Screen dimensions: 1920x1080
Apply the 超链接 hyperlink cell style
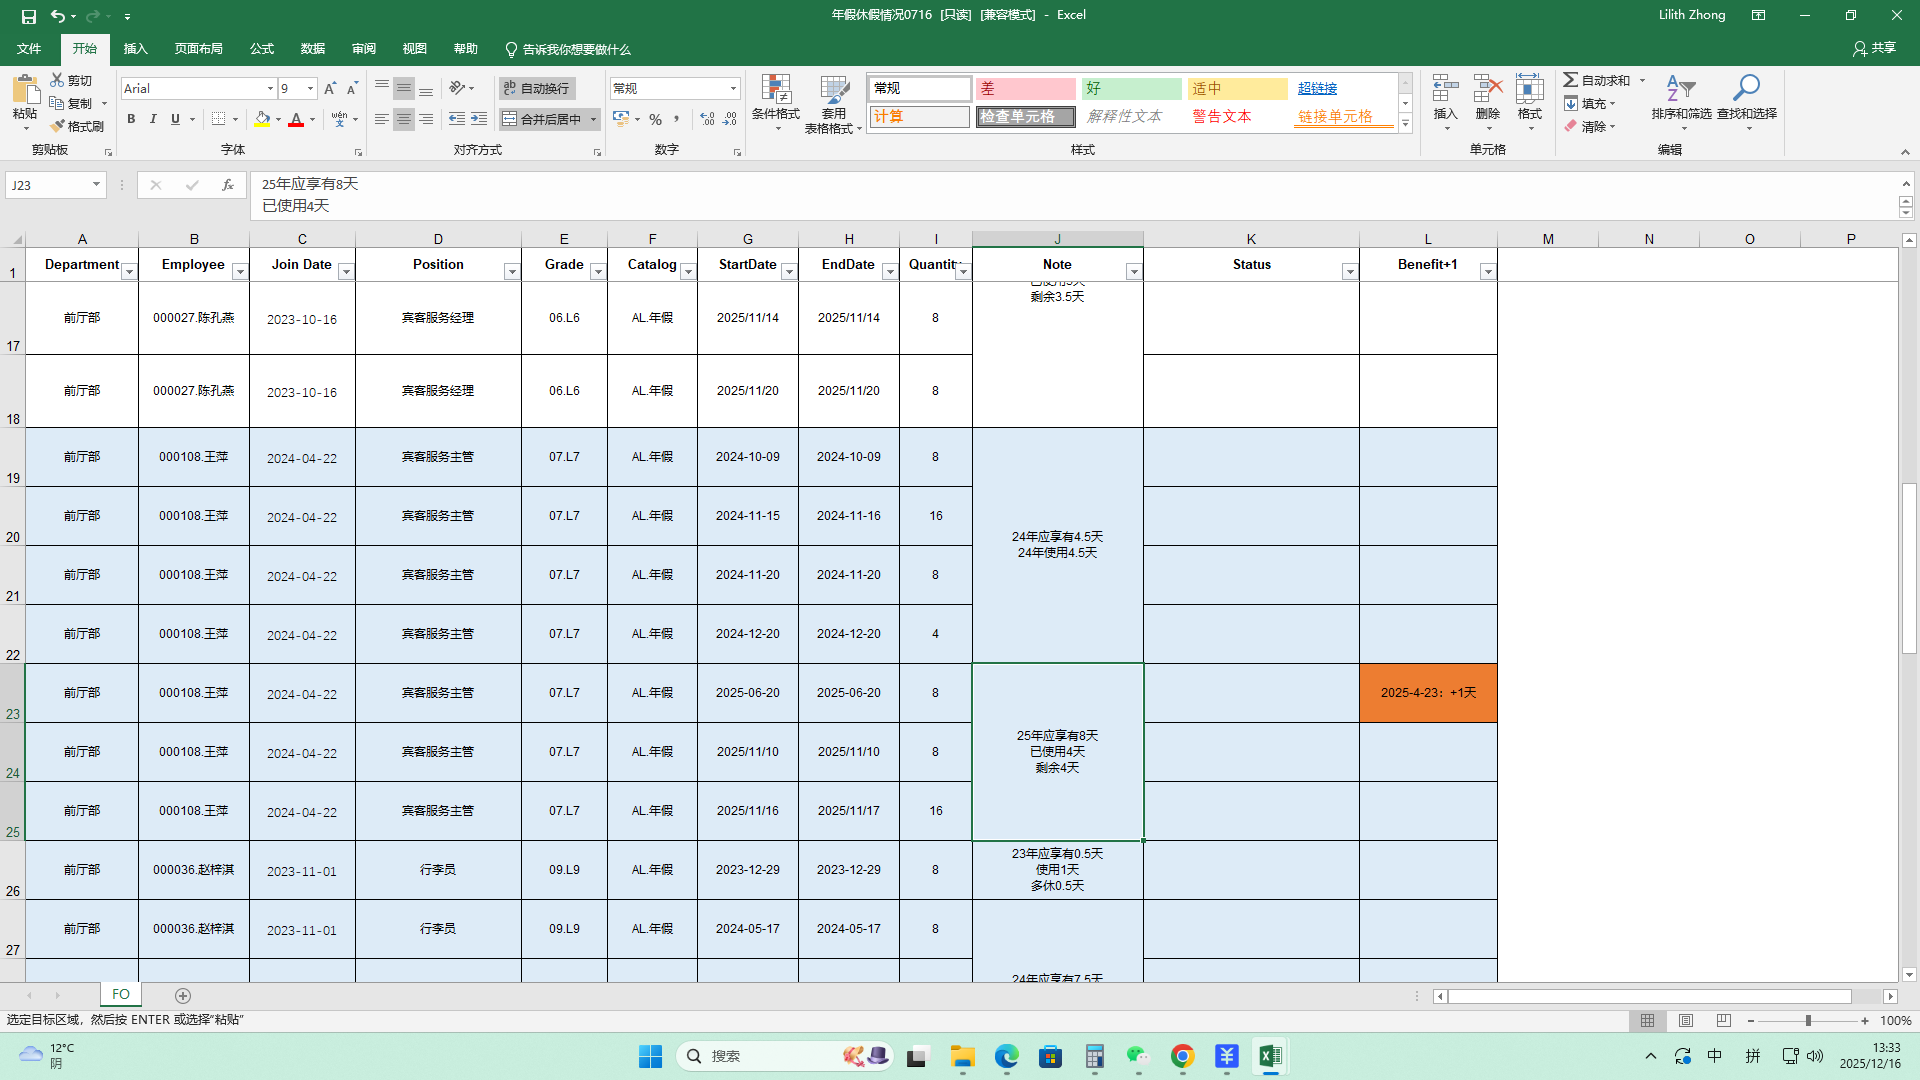pyautogui.click(x=1317, y=89)
